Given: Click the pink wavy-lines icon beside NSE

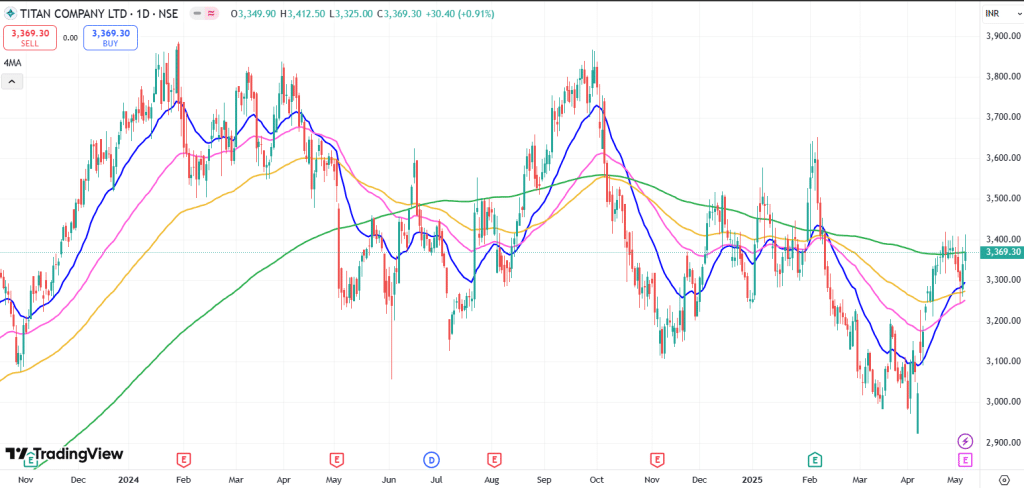Looking at the screenshot, I should 212,14.
